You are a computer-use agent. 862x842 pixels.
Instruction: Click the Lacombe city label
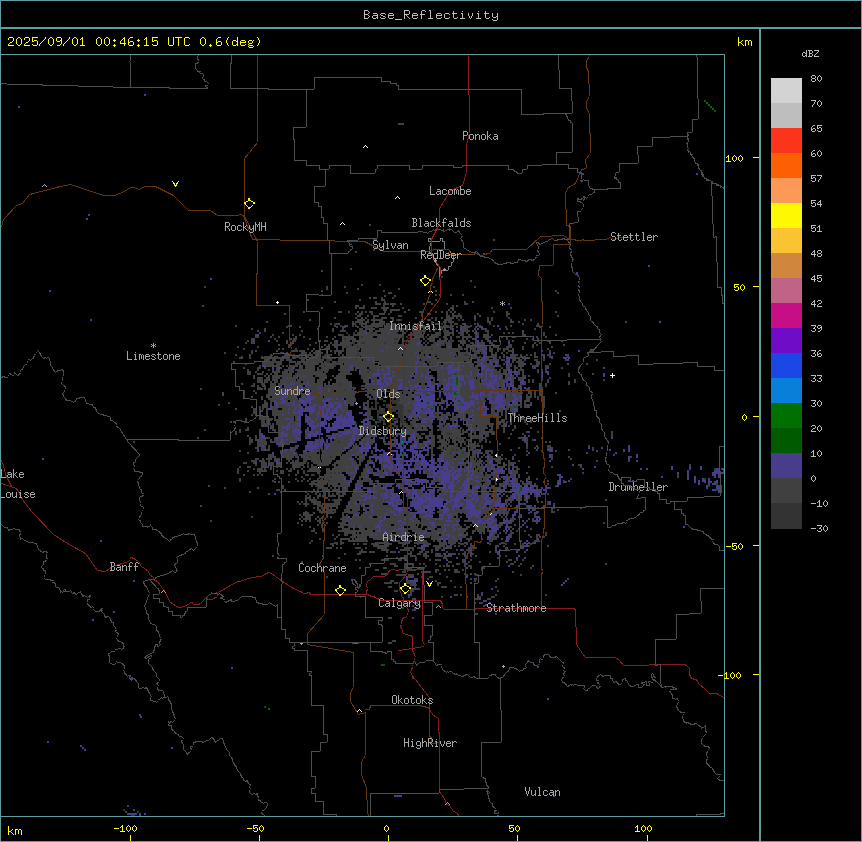450,191
